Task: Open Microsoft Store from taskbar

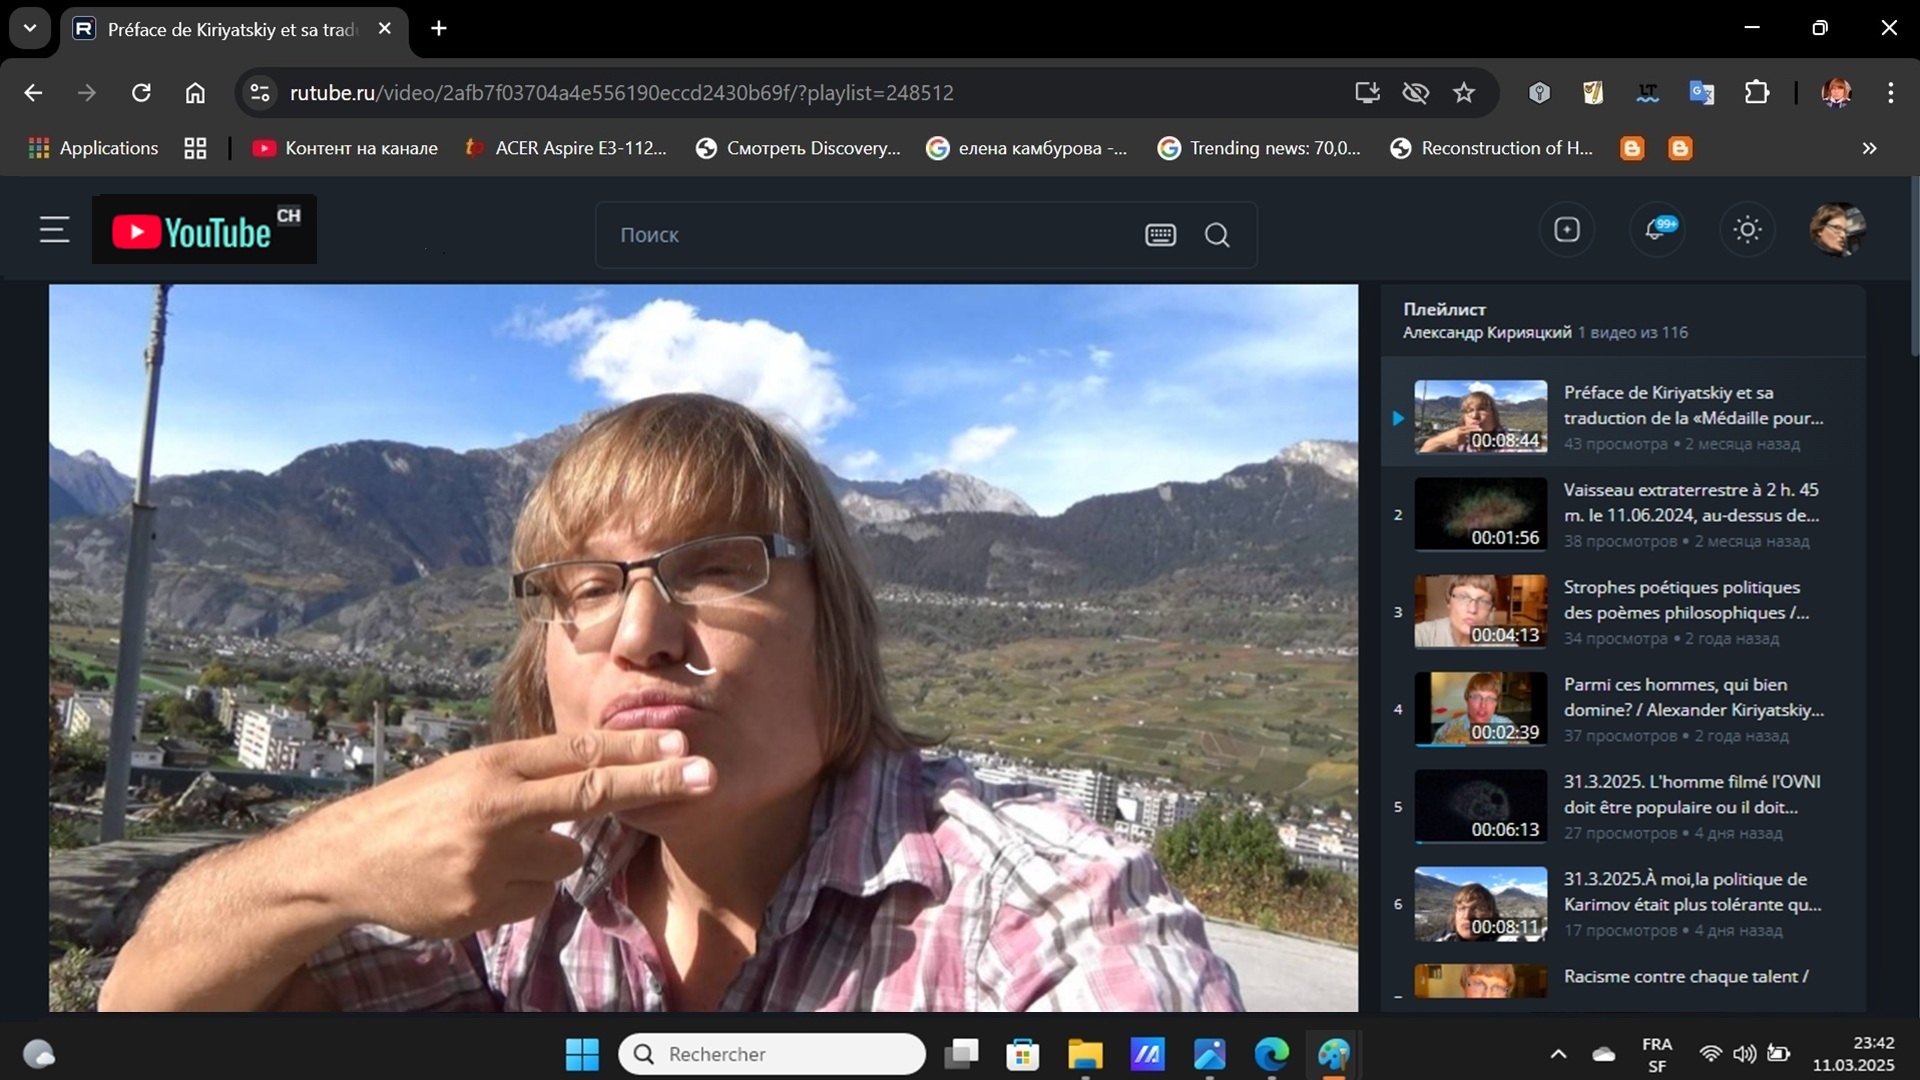Action: pyautogui.click(x=1022, y=1054)
